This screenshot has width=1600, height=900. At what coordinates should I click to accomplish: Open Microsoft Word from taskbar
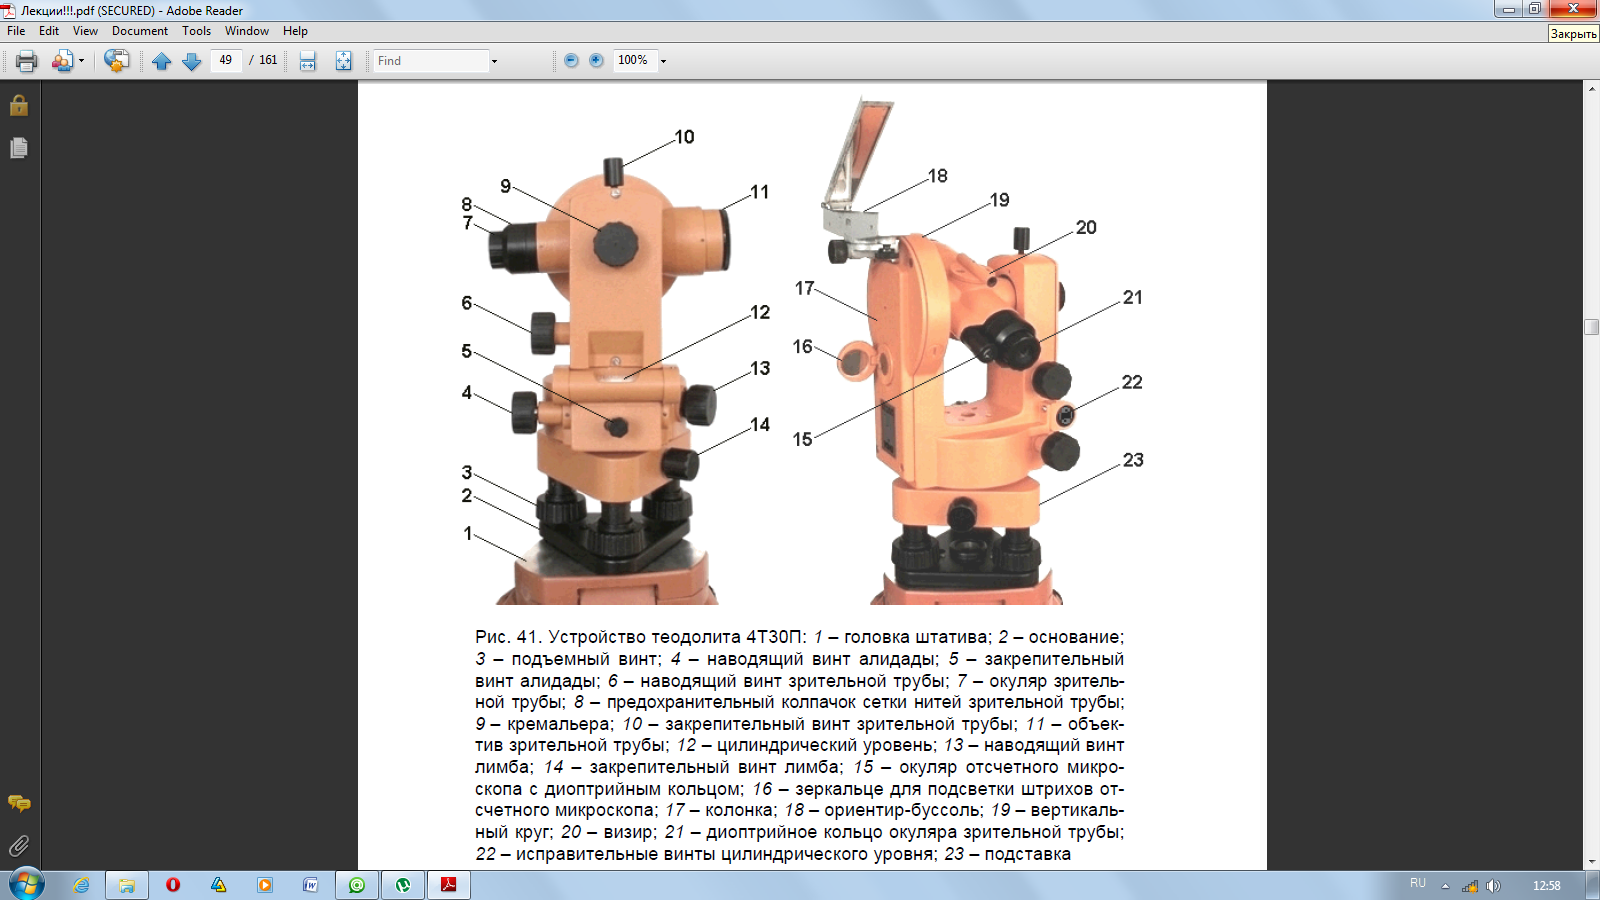[311, 885]
